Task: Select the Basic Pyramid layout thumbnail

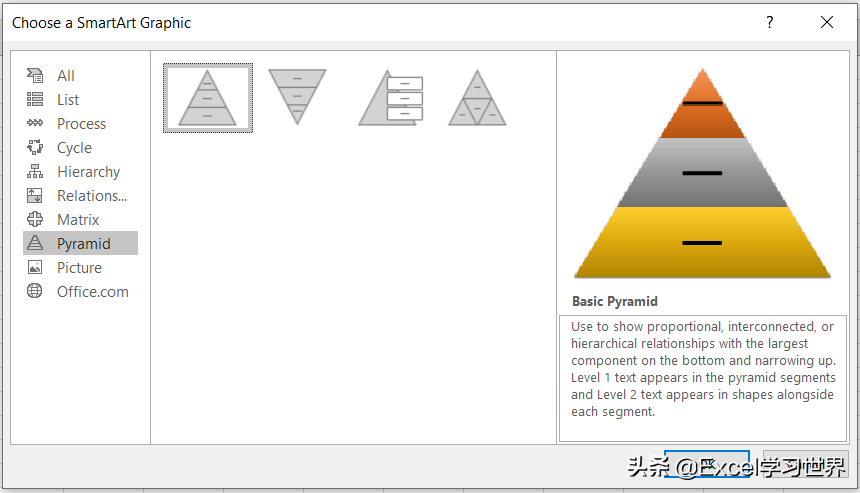Action: 208,98
